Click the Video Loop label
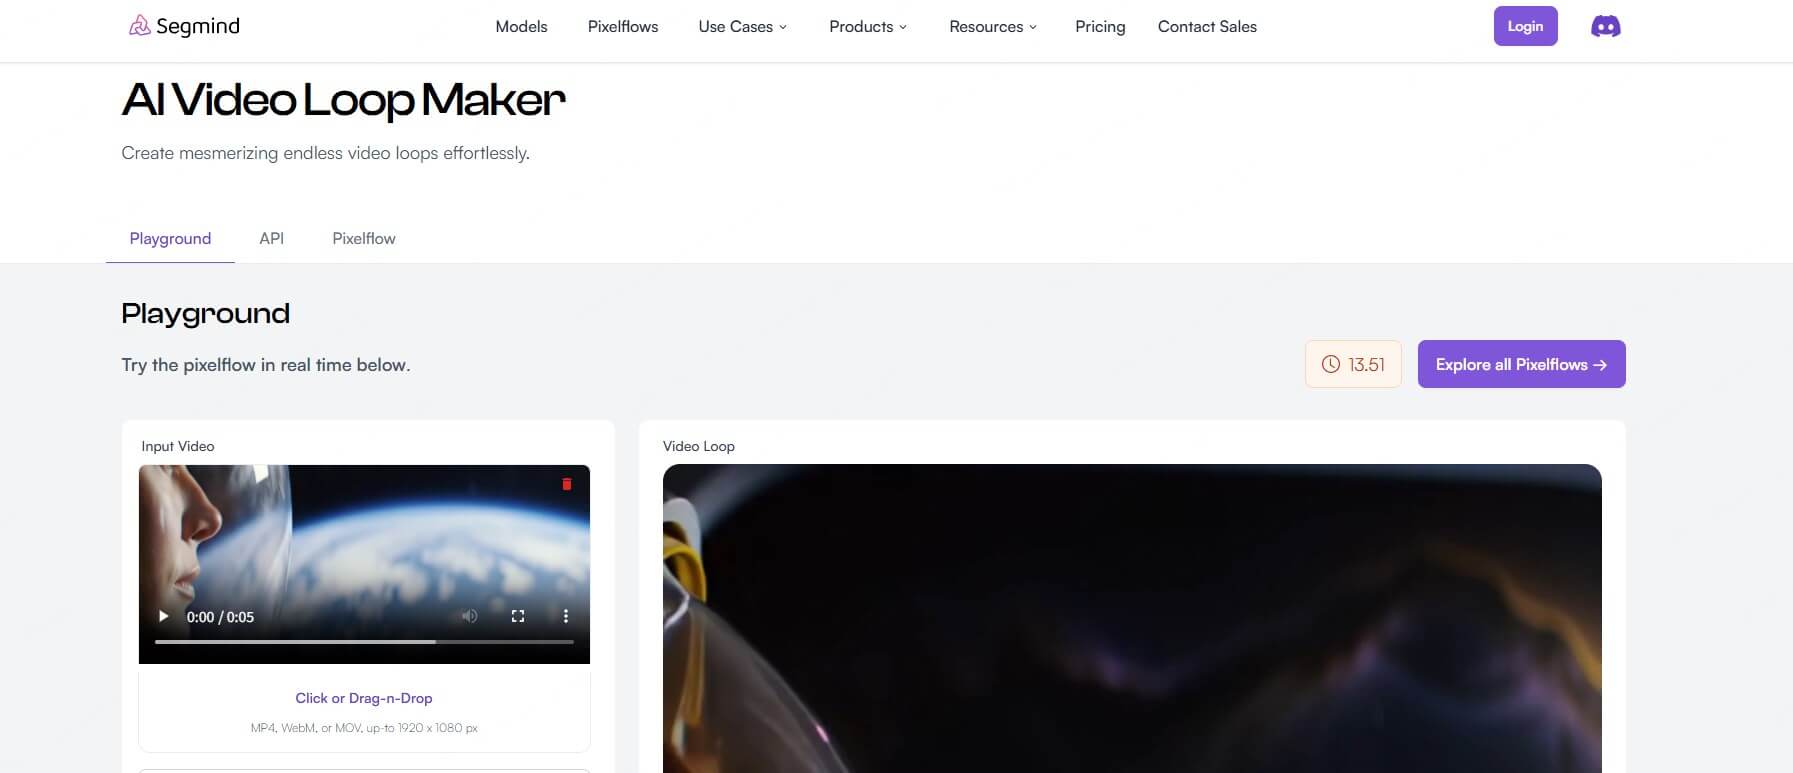 (699, 446)
